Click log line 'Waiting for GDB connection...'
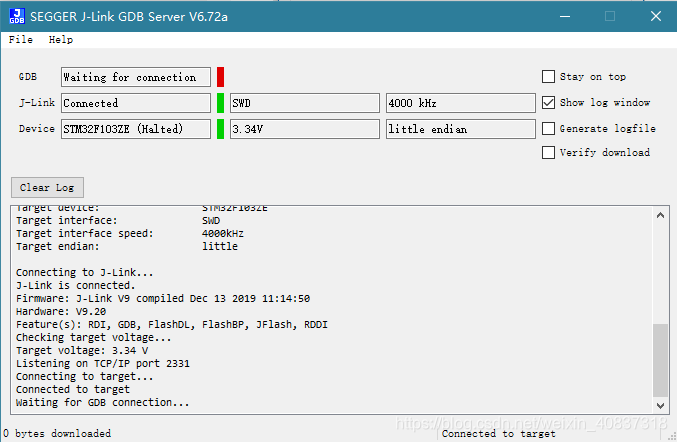 pyautogui.click(x=102, y=402)
